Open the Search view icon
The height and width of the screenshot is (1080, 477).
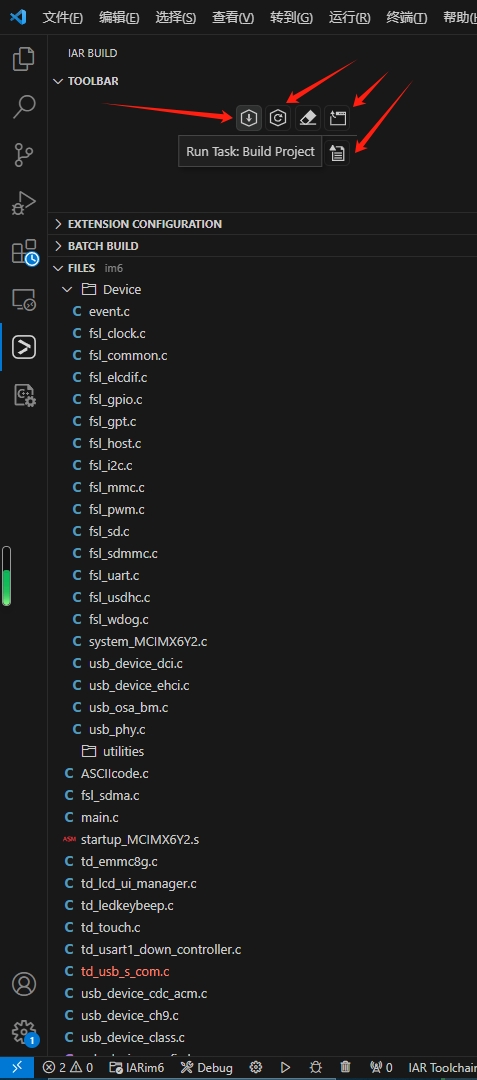pos(24,107)
